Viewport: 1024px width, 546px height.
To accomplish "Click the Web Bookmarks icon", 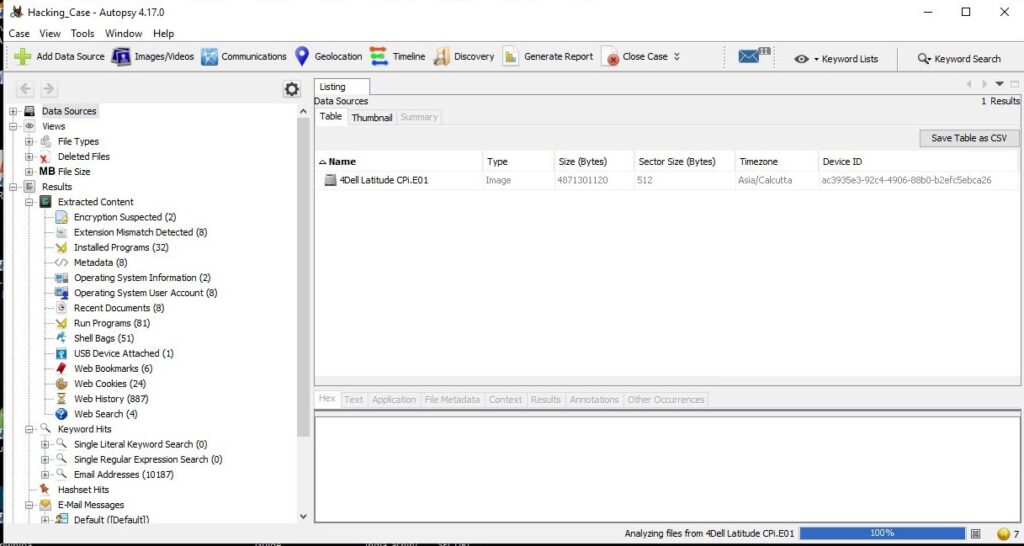I will [61, 368].
